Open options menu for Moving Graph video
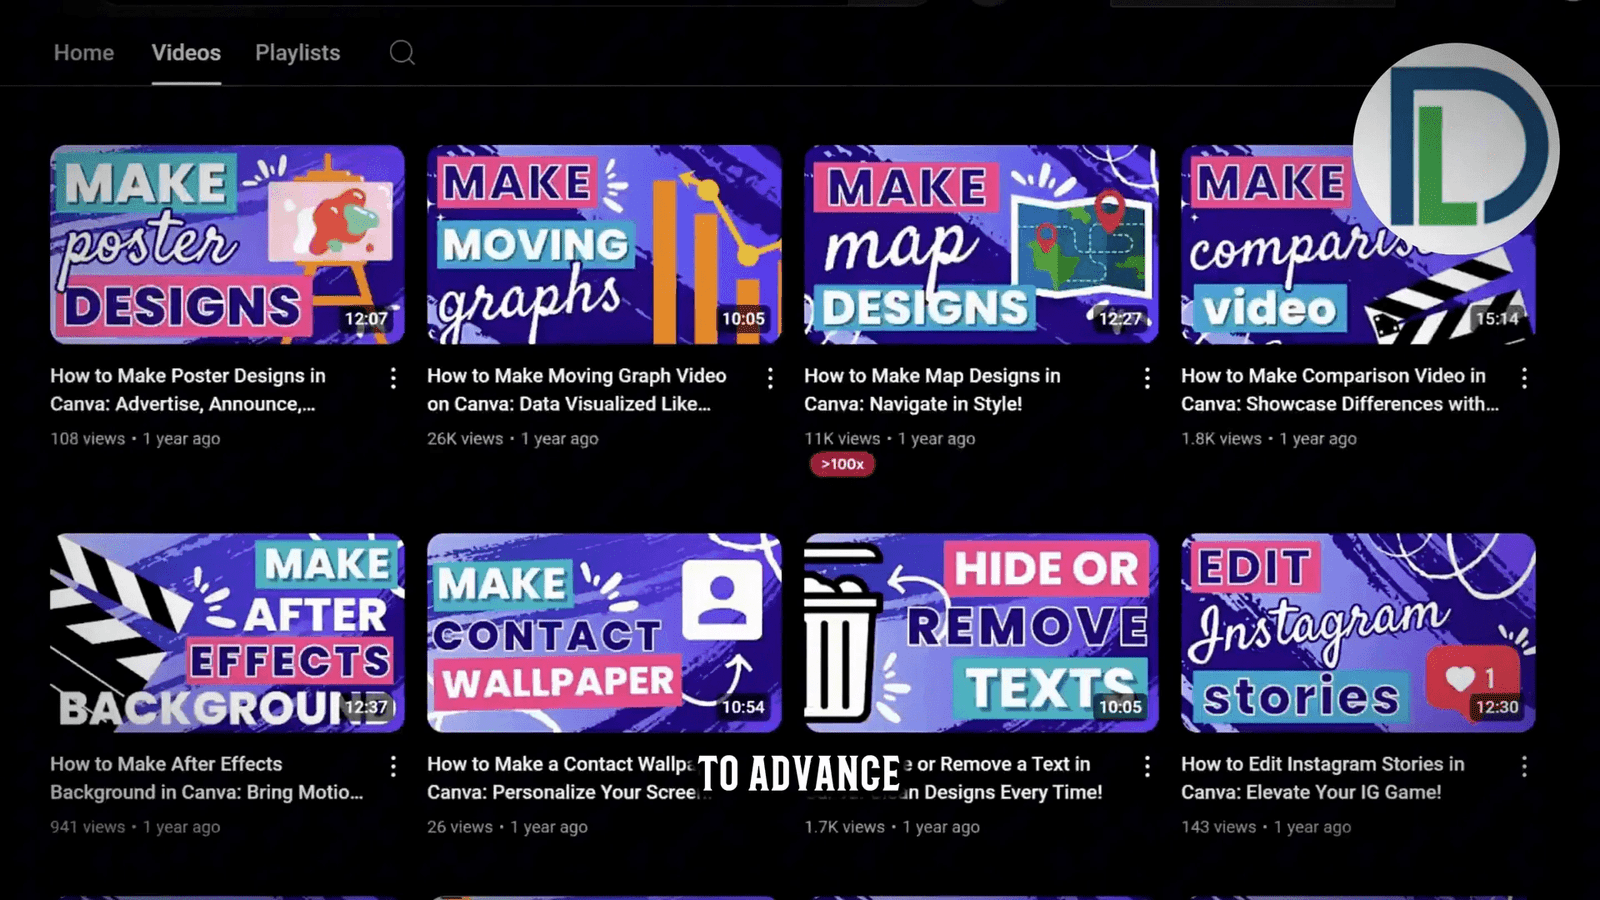Image resolution: width=1600 pixels, height=900 pixels. (x=770, y=378)
